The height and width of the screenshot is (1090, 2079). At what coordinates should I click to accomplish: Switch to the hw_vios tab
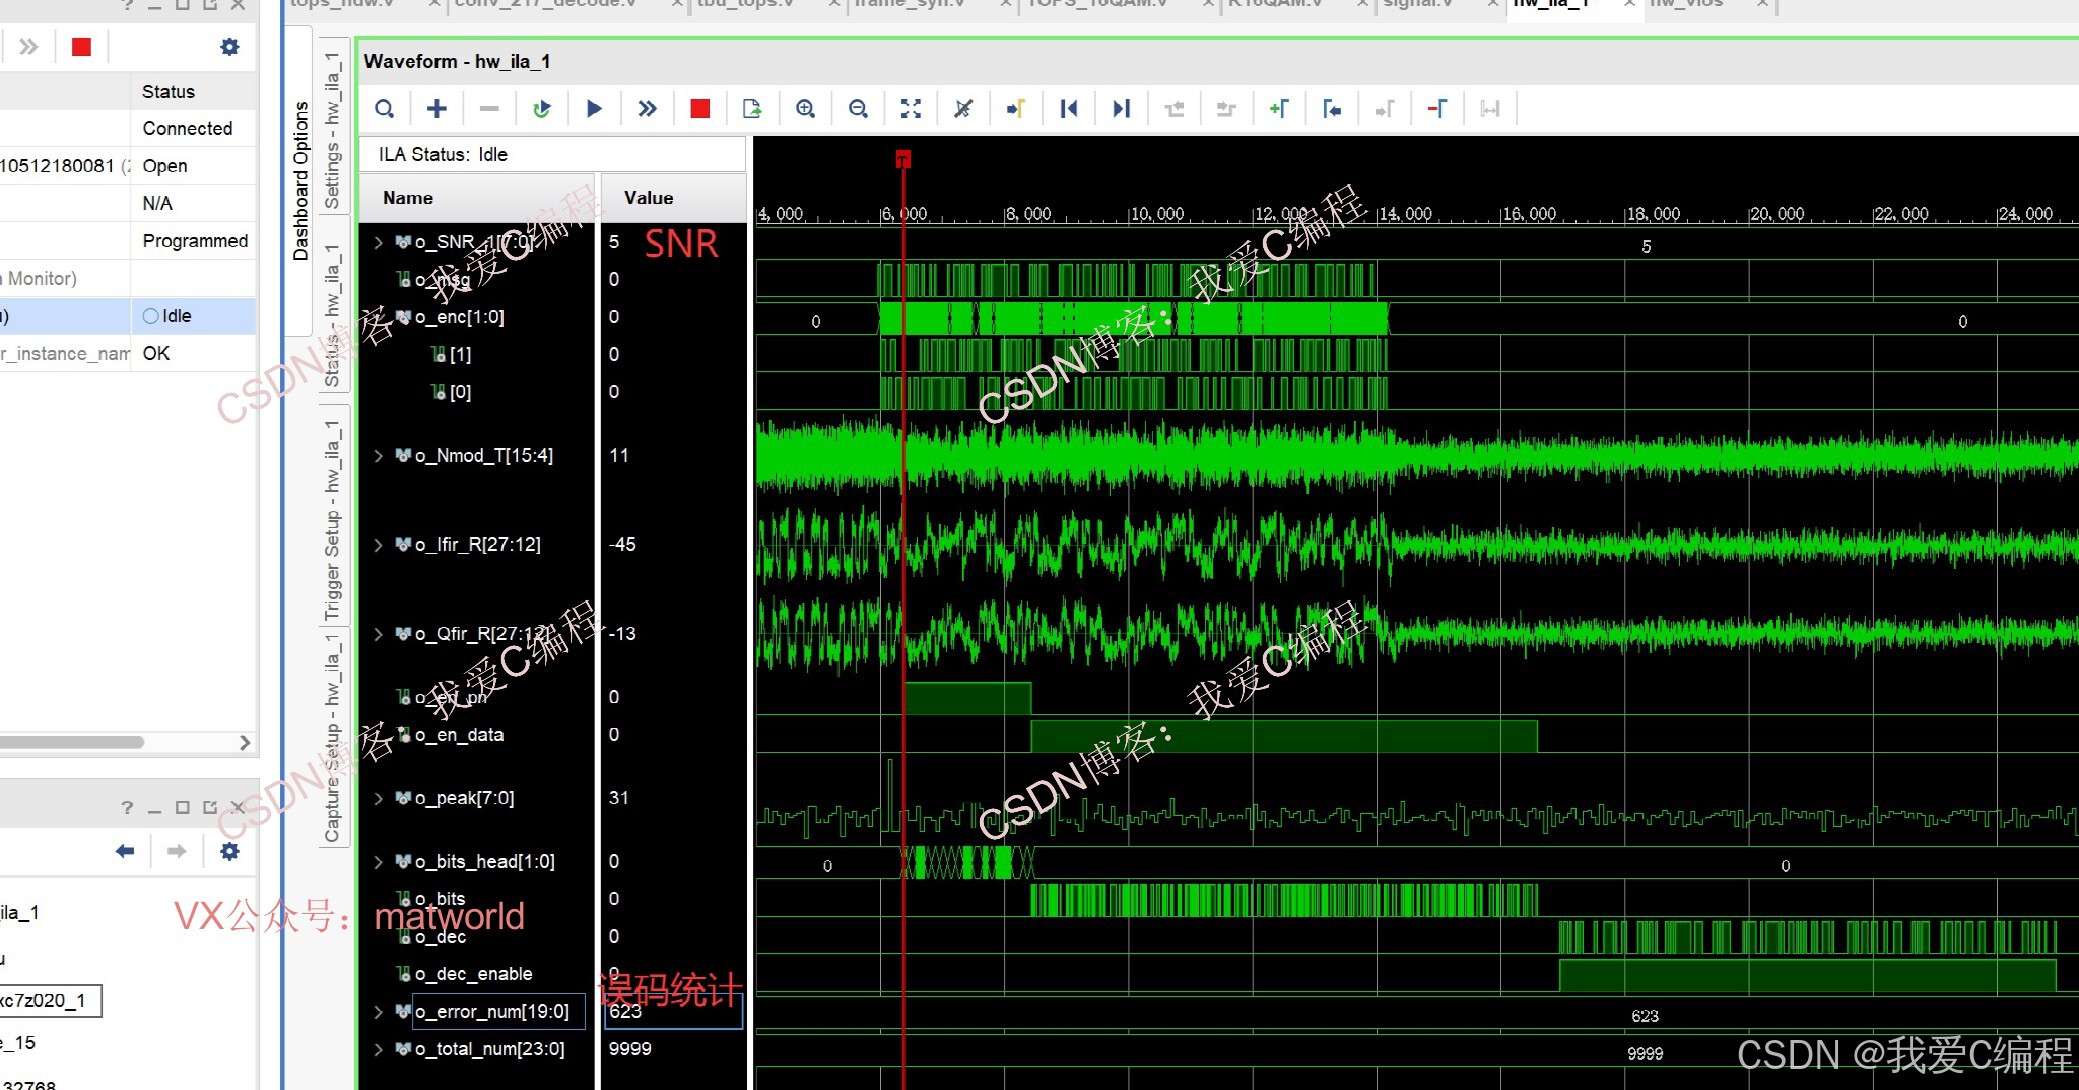pyautogui.click(x=1685, y=4)
